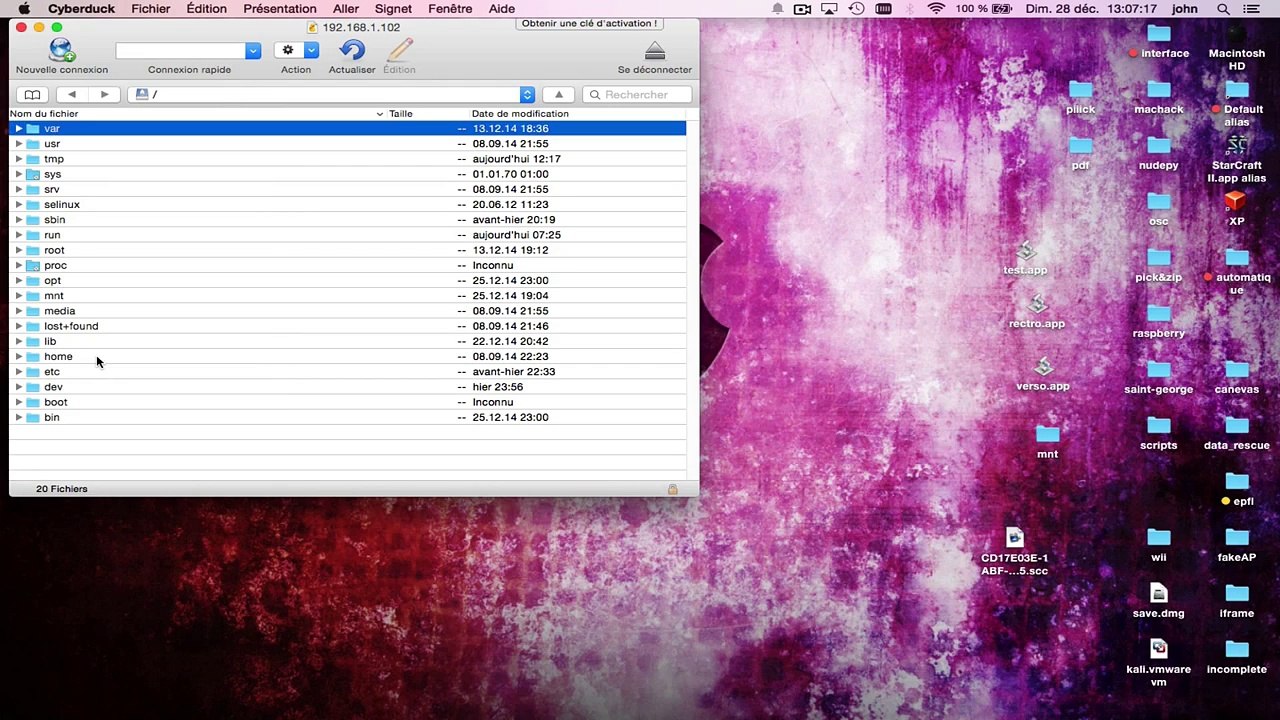Click the Édition pencil toolbar button
Screen dimensions: 1280x720
coord(399,50)
